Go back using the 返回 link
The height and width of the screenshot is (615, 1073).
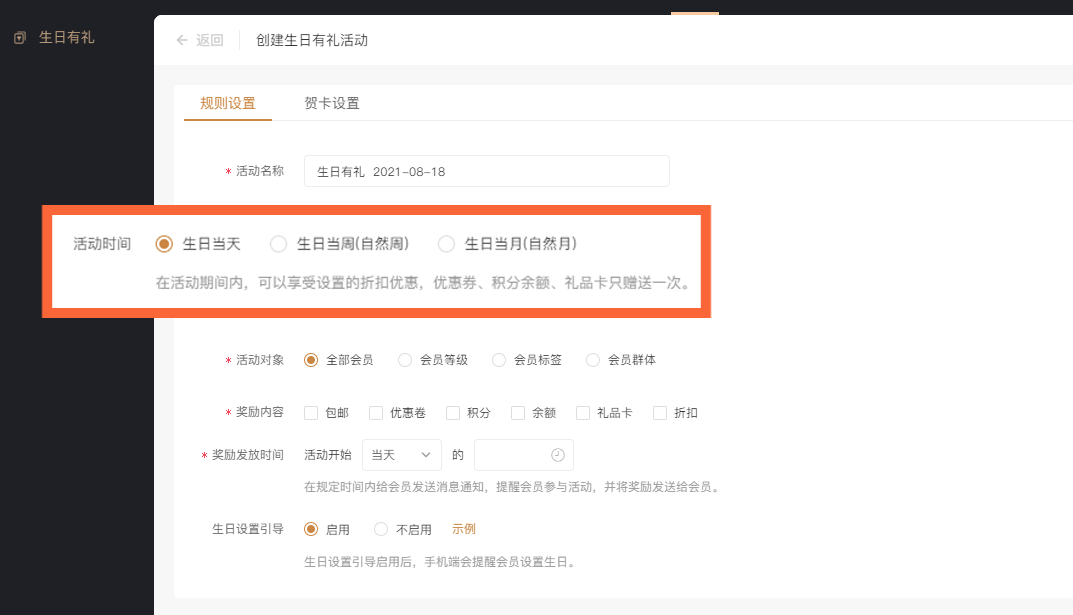209,40
